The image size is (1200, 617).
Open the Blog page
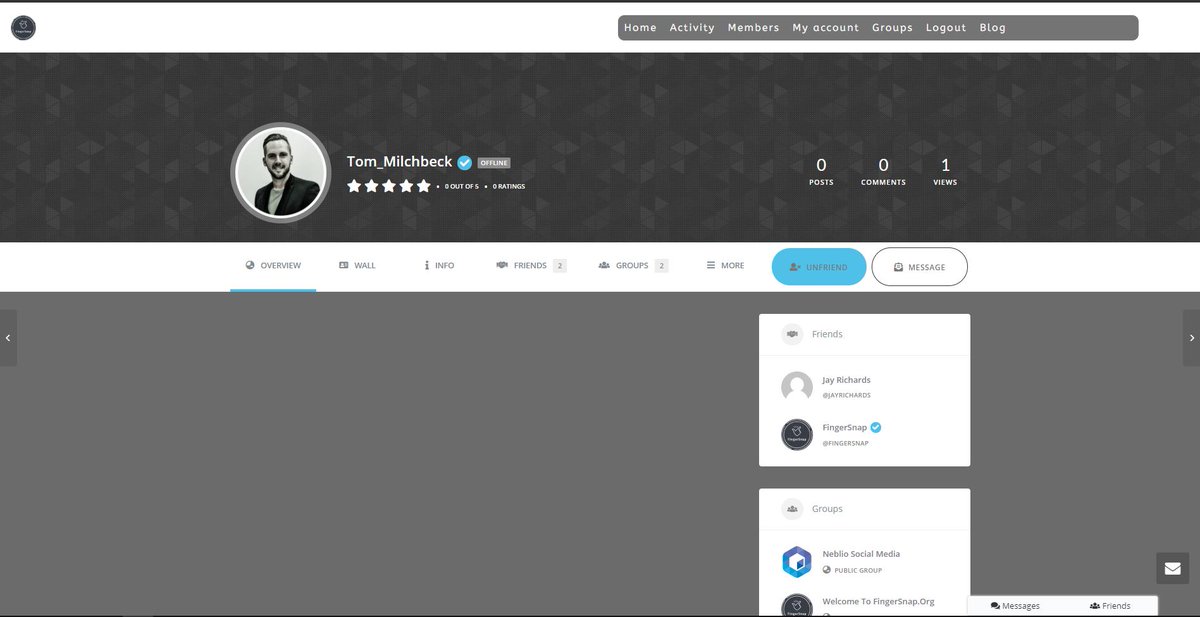[993, 28]
